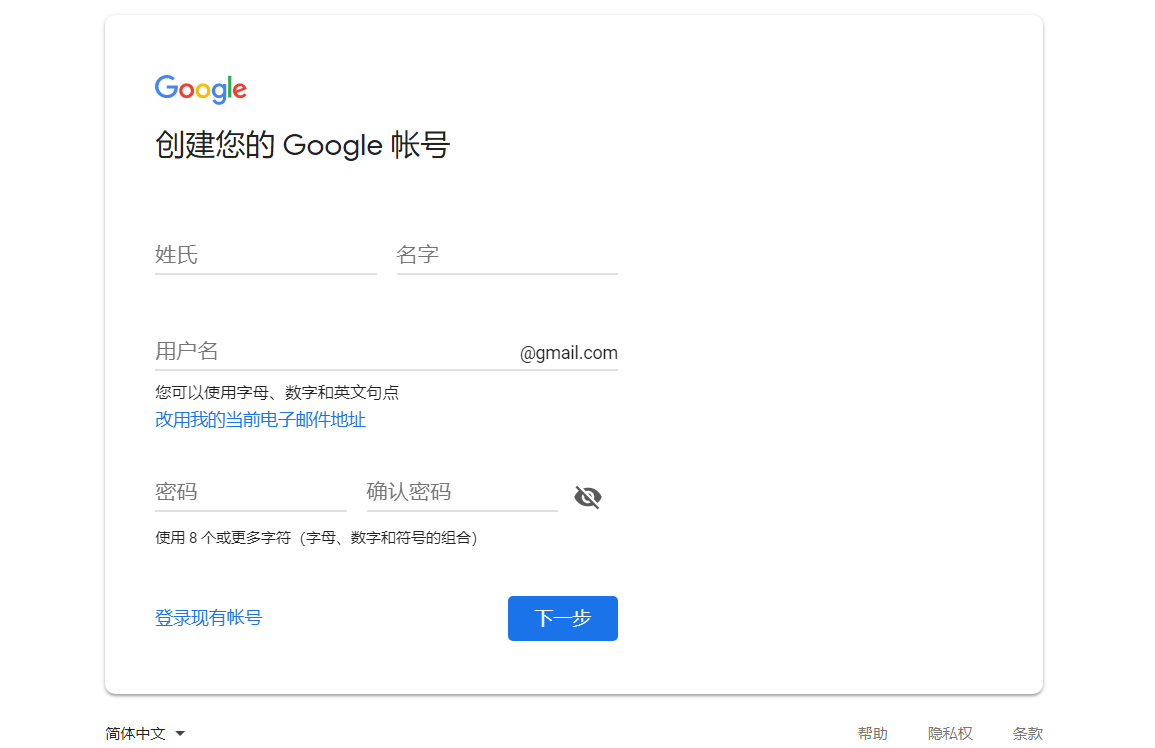Screen dimensions: 1155x748
Task: Click the 下一步 button
Action: 563,618
